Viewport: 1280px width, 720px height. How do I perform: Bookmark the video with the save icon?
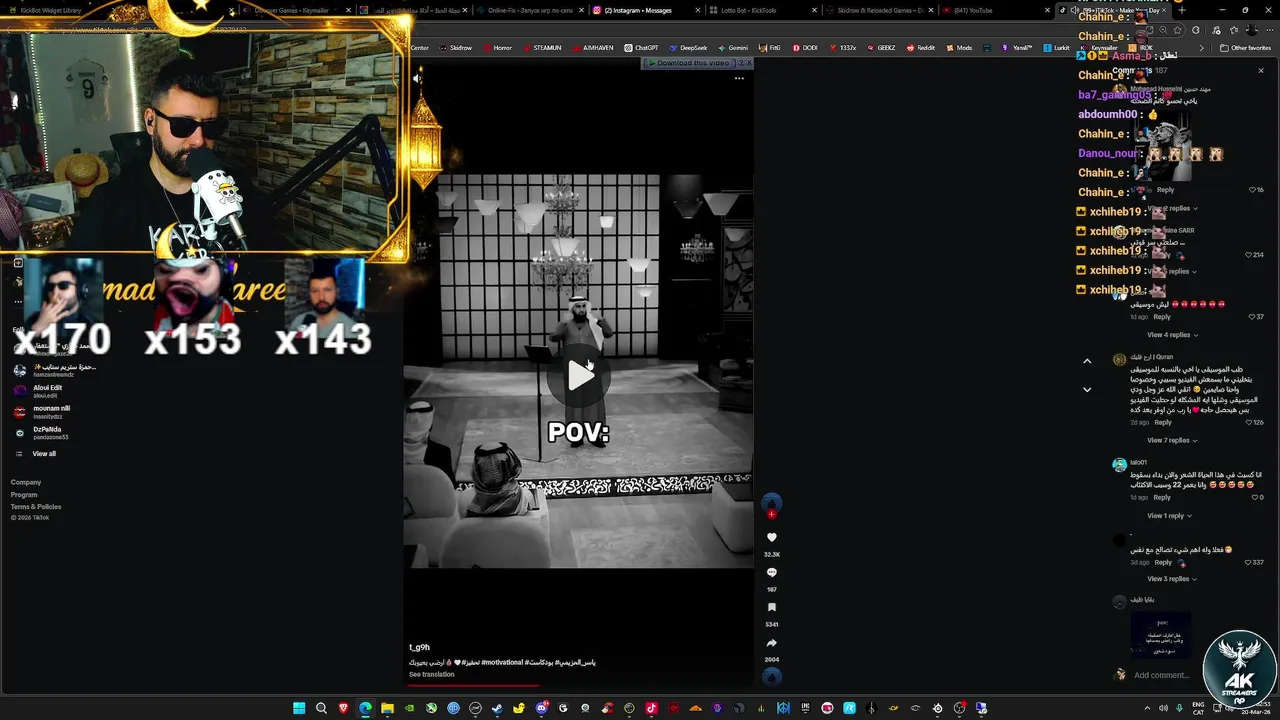tap(771, 608)
